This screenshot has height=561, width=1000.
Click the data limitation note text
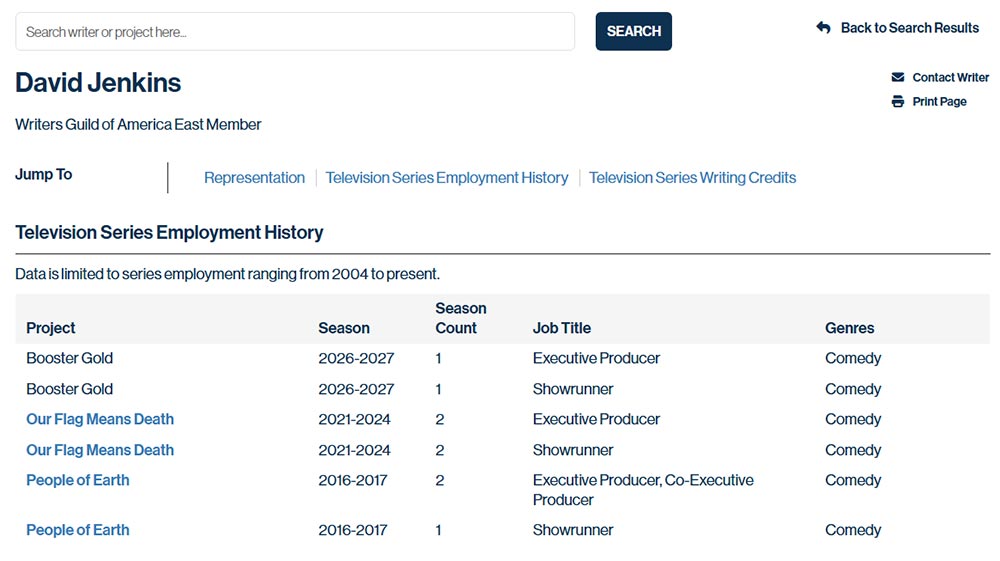pyautogui.click(x=228, y=274)
